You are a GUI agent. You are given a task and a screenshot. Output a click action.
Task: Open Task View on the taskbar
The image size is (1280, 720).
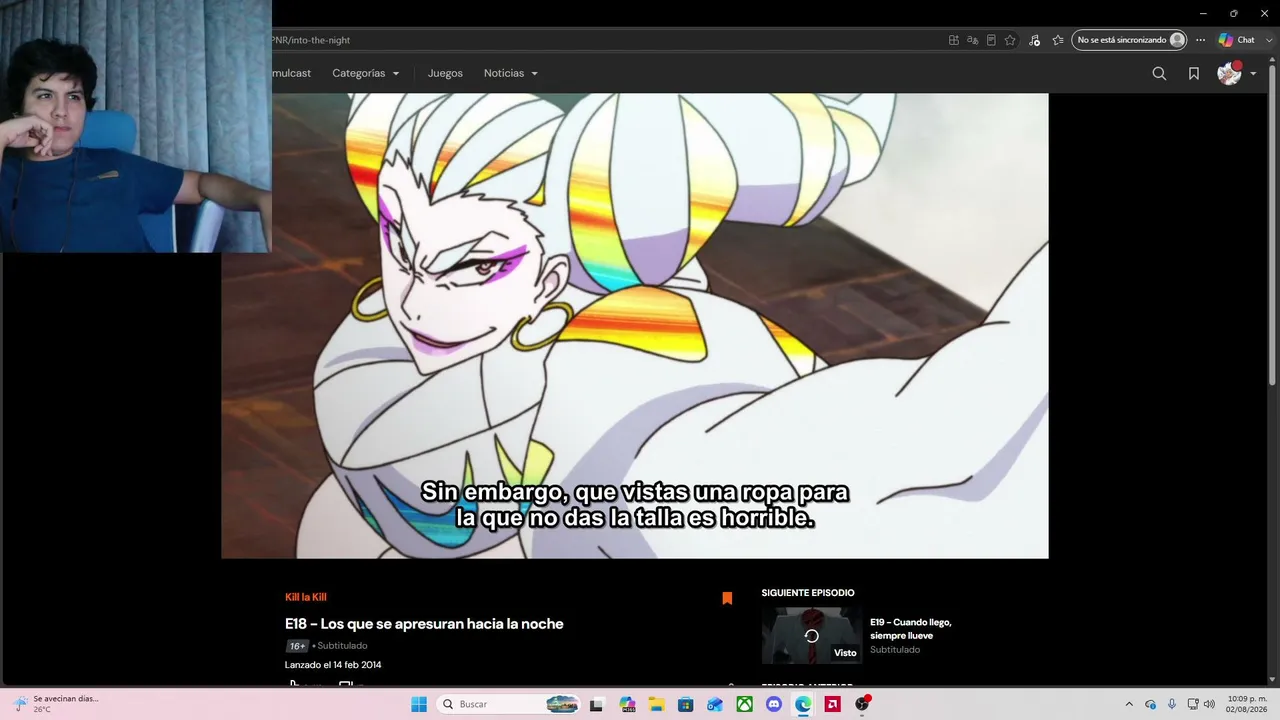(x=597, y=704)
